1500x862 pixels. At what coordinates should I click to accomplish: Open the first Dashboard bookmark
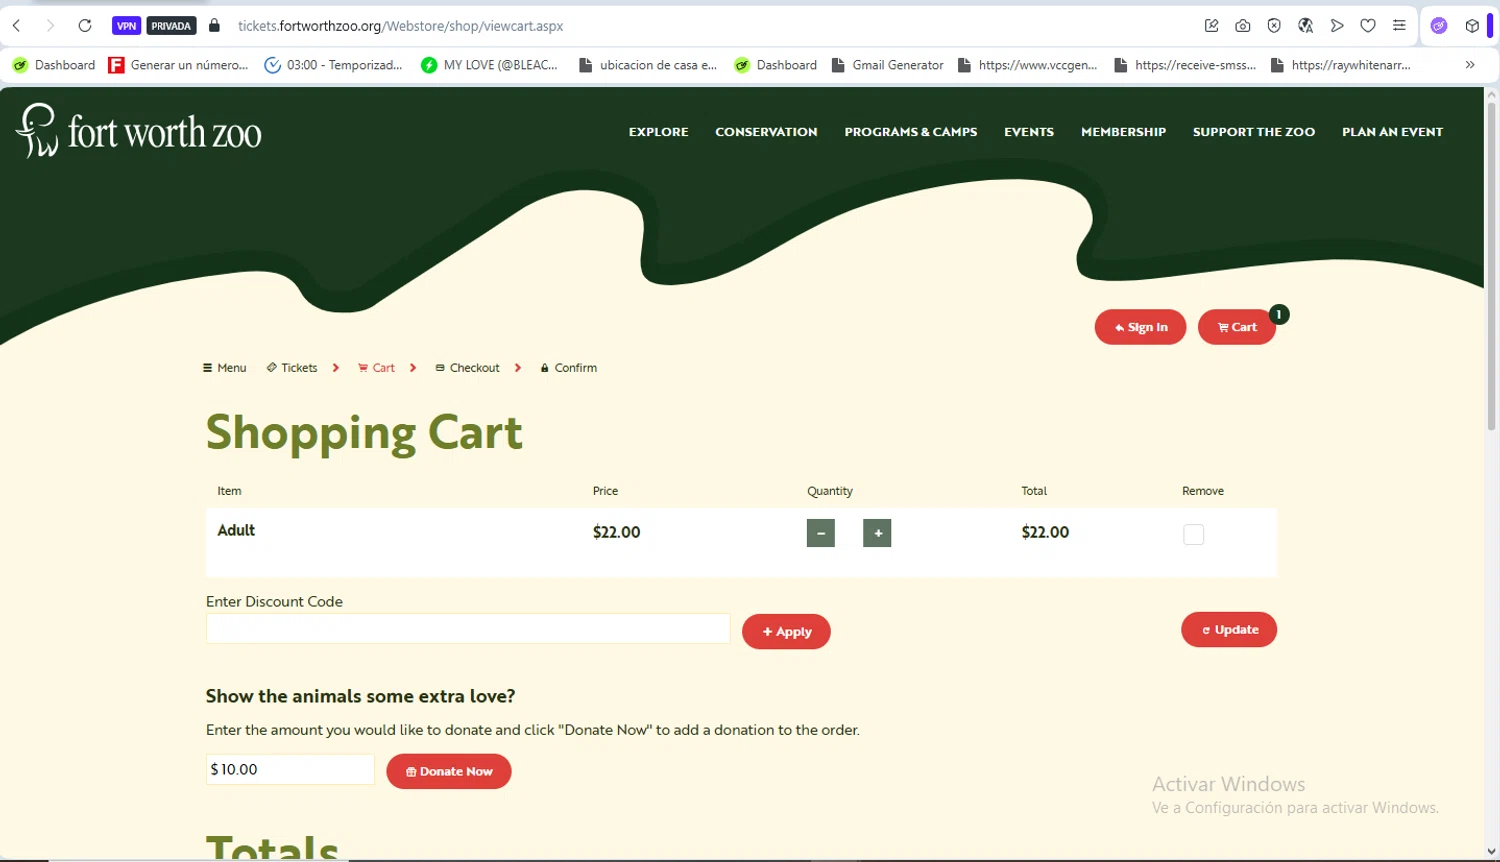54,65
